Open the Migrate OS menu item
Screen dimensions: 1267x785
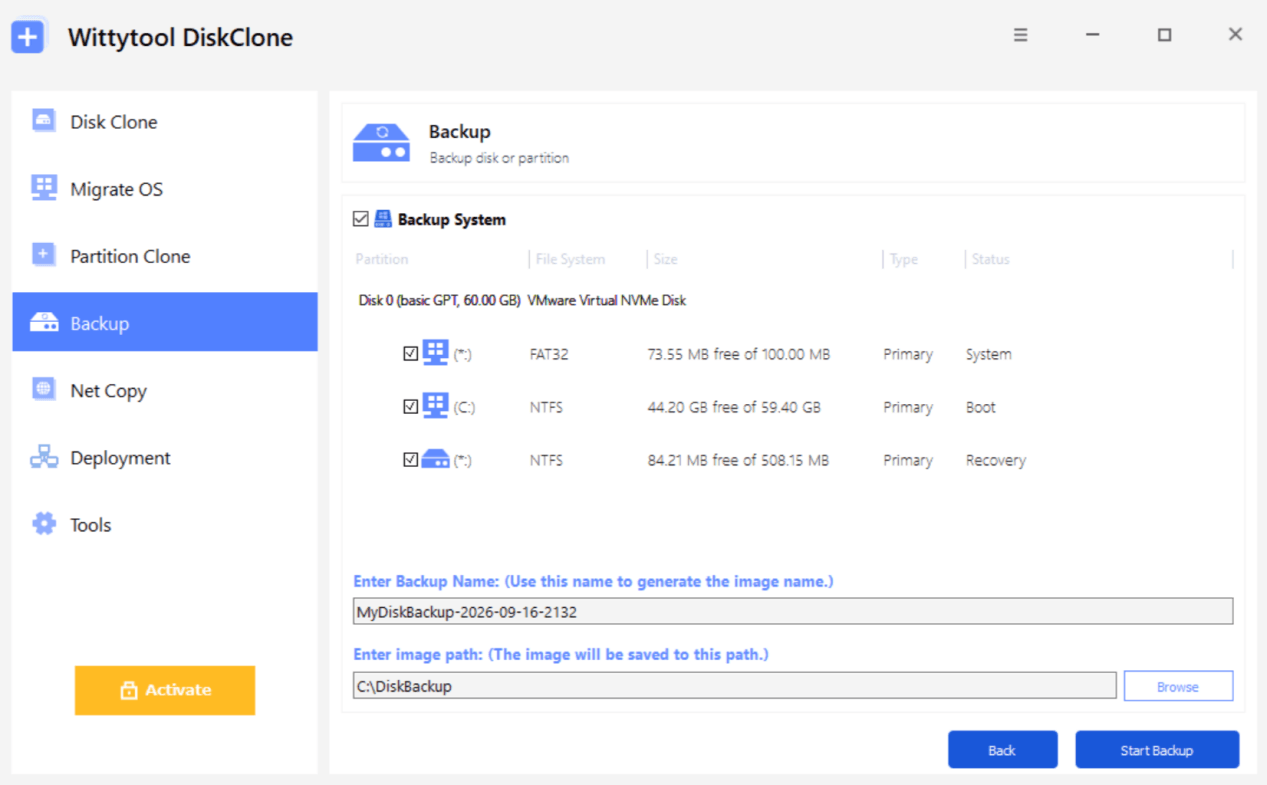point(165,188)
